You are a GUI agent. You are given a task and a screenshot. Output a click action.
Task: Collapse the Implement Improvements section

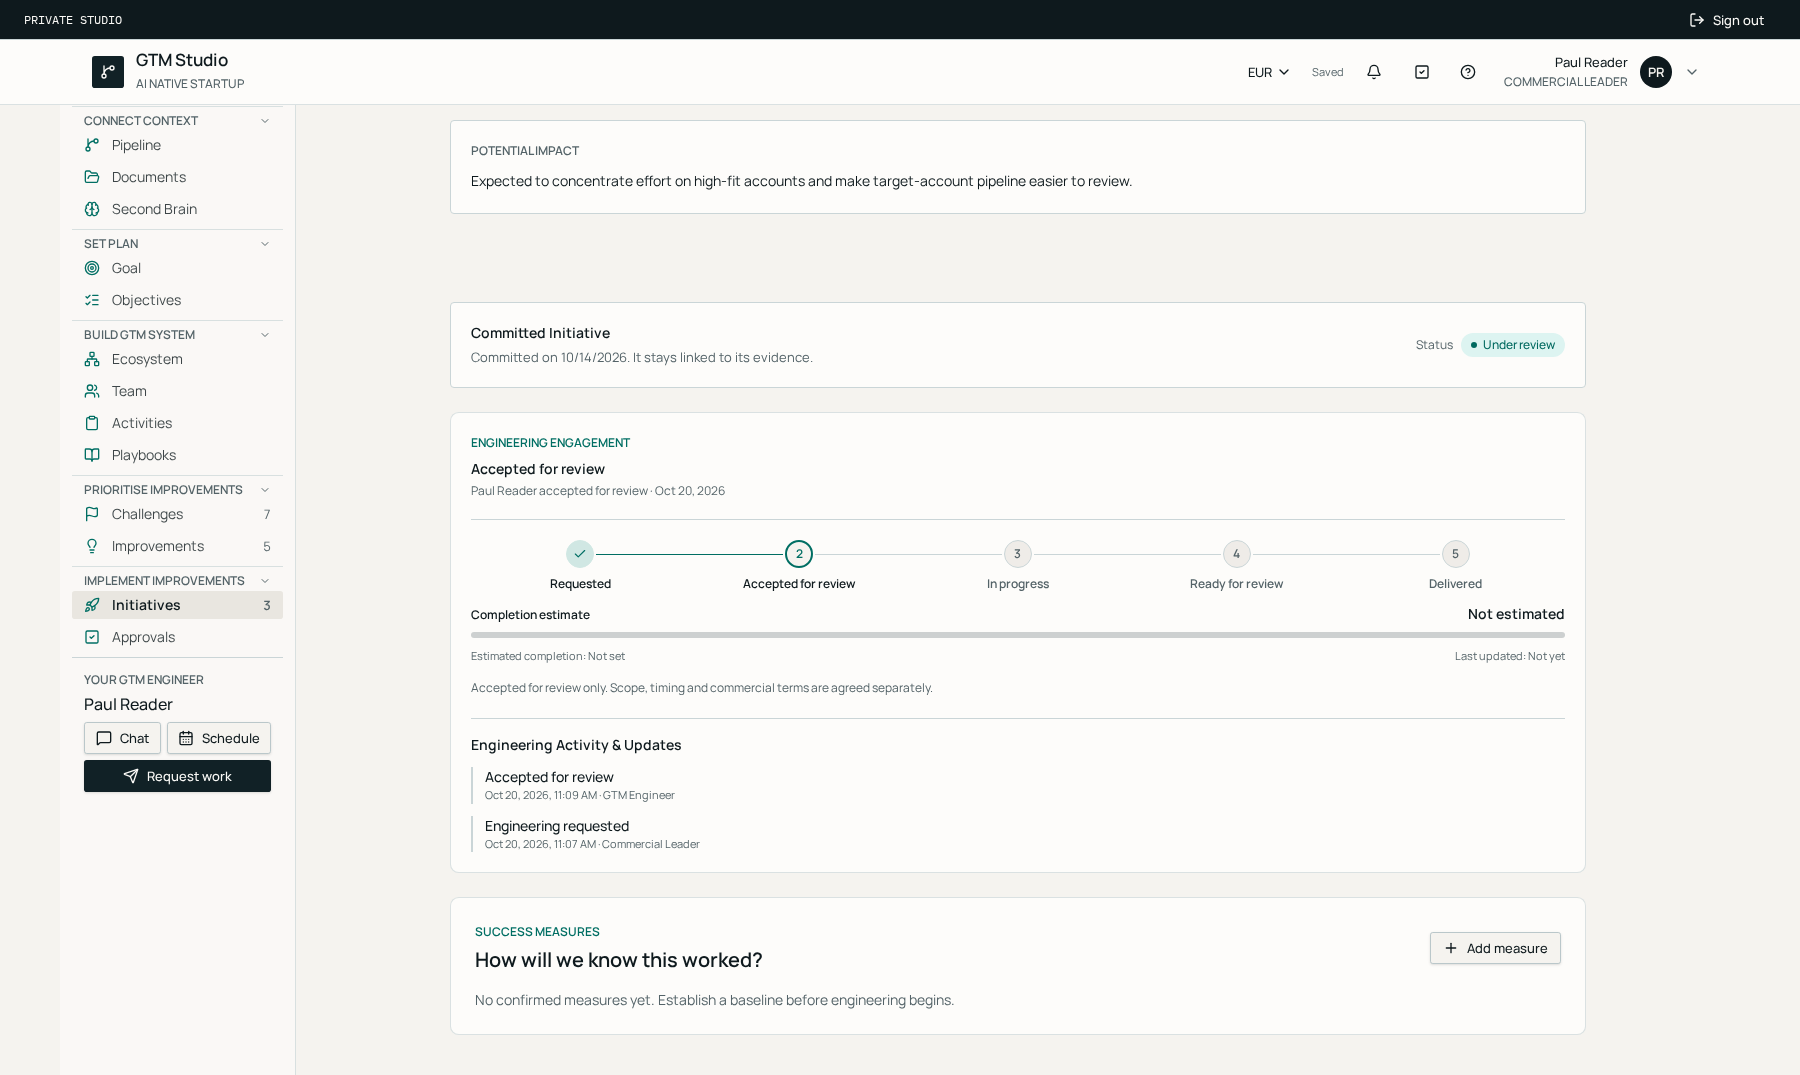(265, 581)
